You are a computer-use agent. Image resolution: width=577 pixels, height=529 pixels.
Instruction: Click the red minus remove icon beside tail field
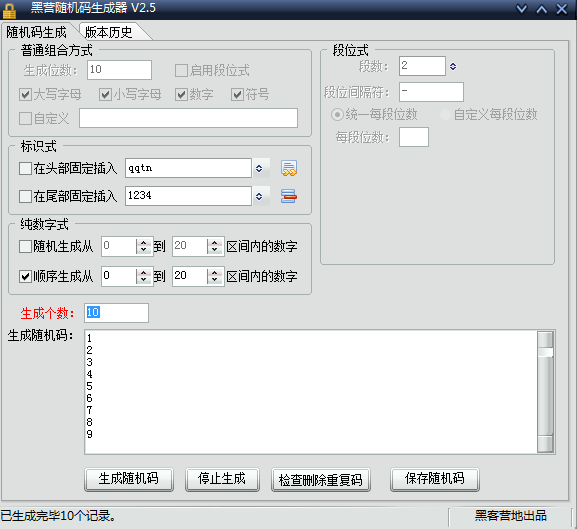(289, 196)
